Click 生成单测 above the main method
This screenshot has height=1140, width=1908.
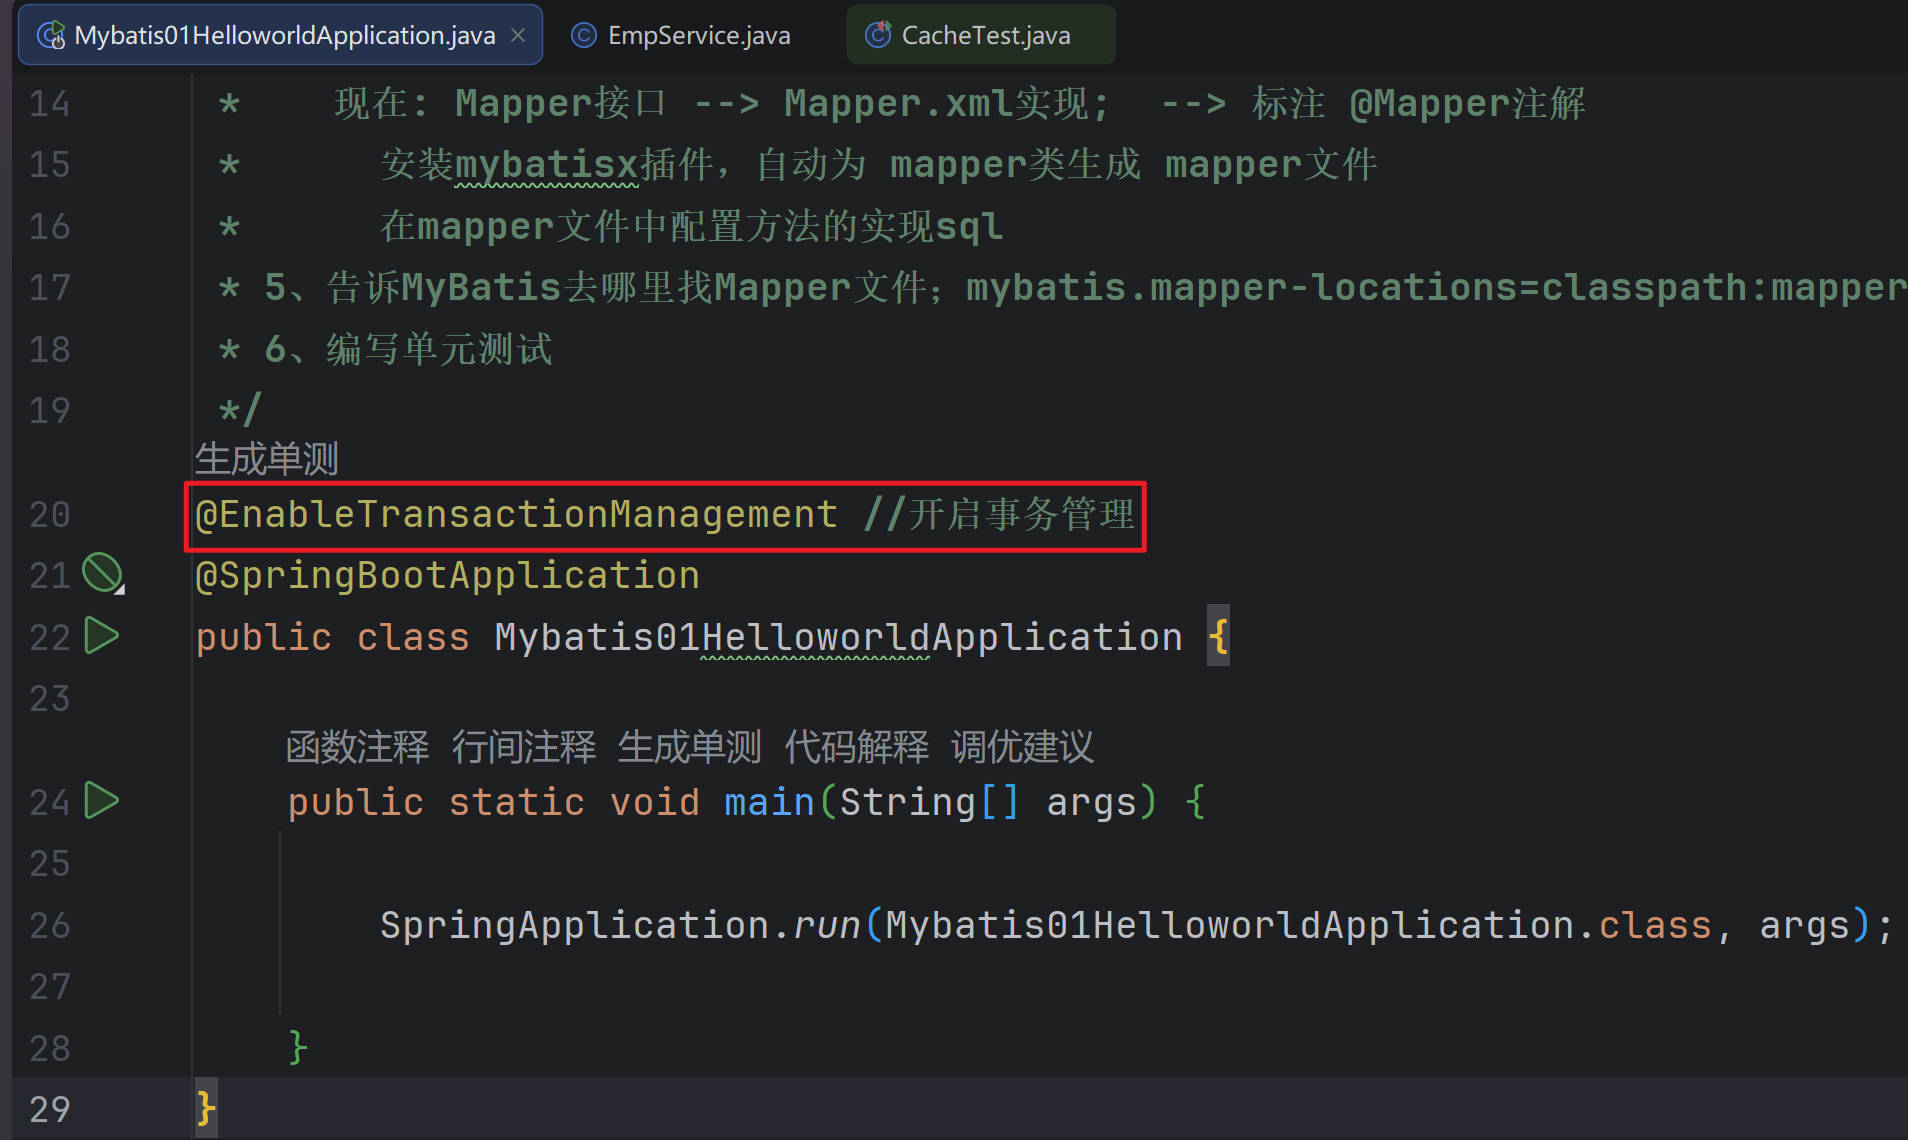pos(689,747)
